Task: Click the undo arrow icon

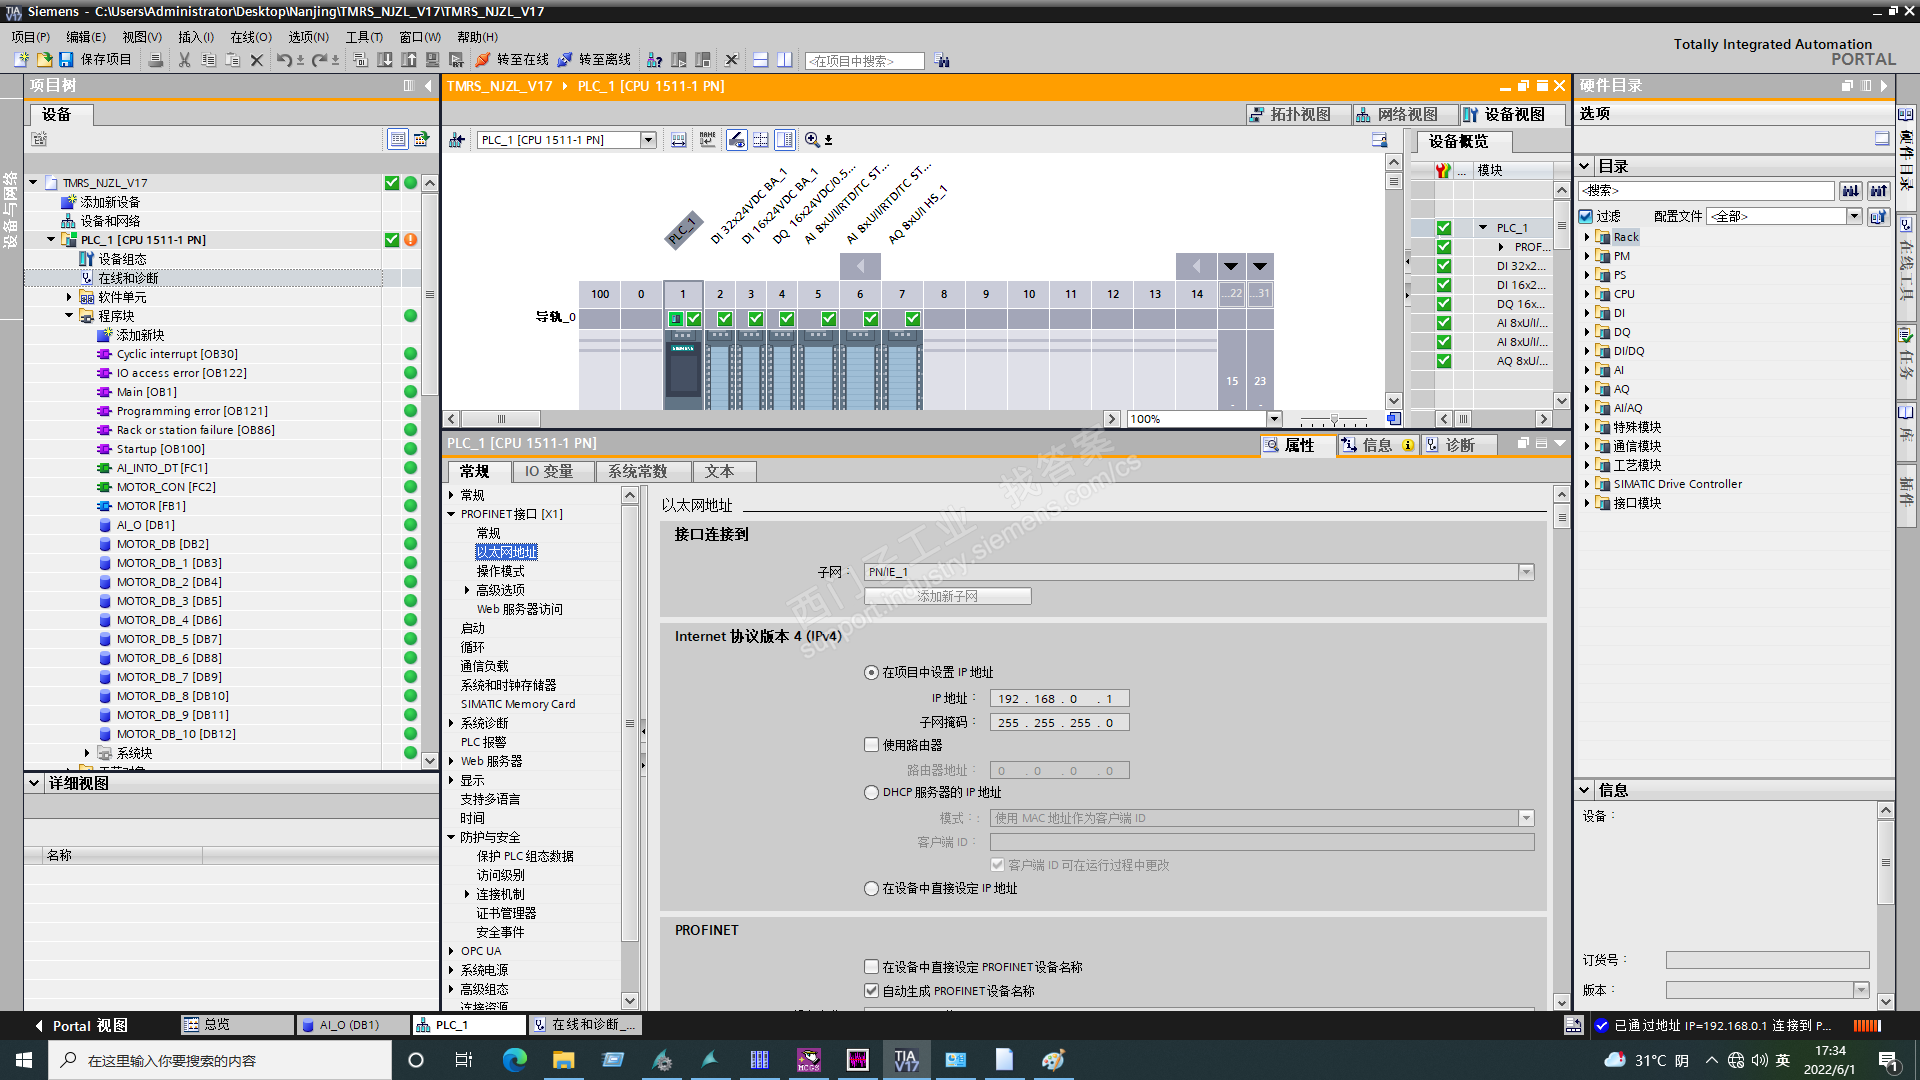Action: point(284,60)
